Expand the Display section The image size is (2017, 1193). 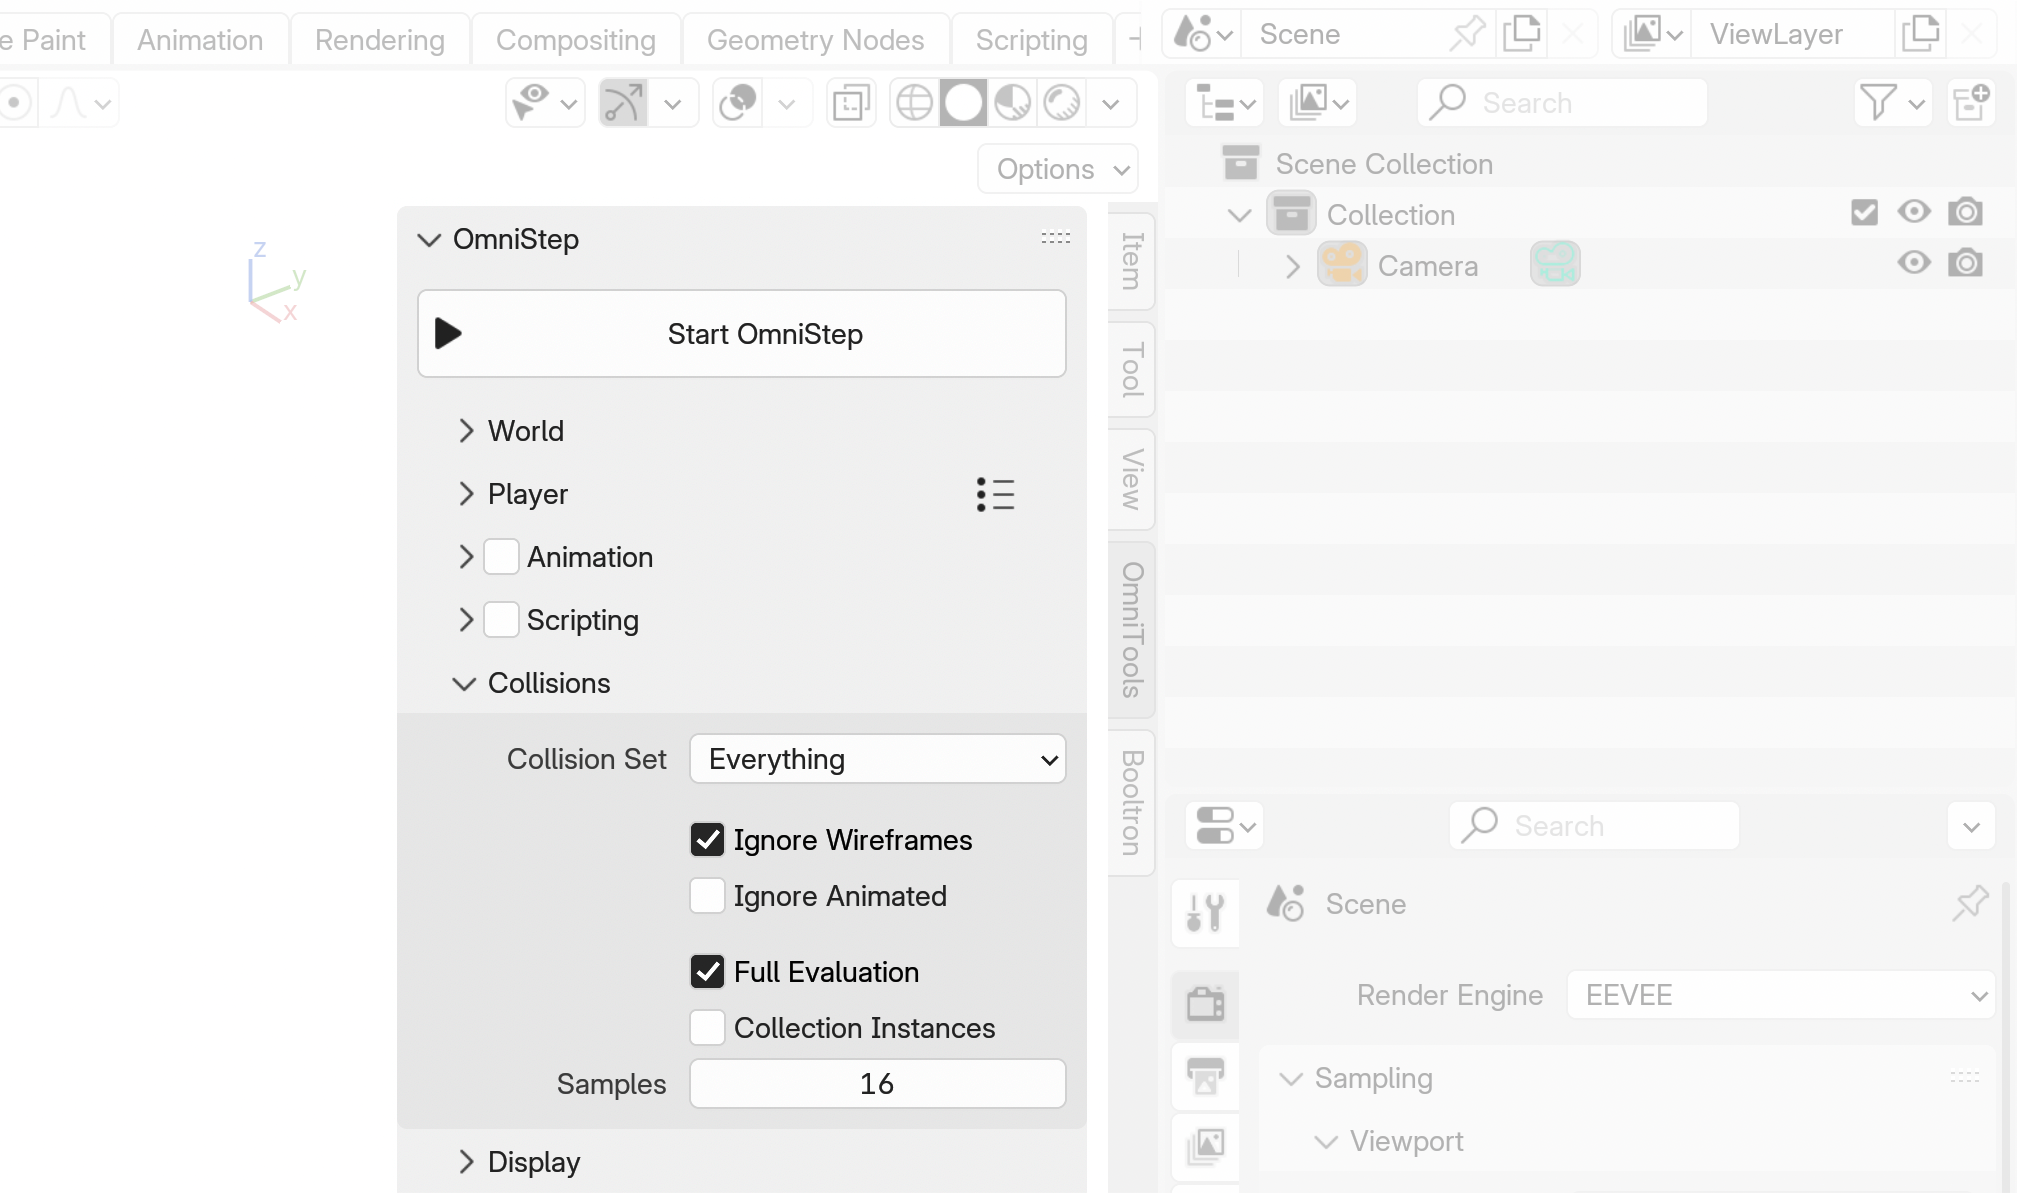(x=466, y=1162)
